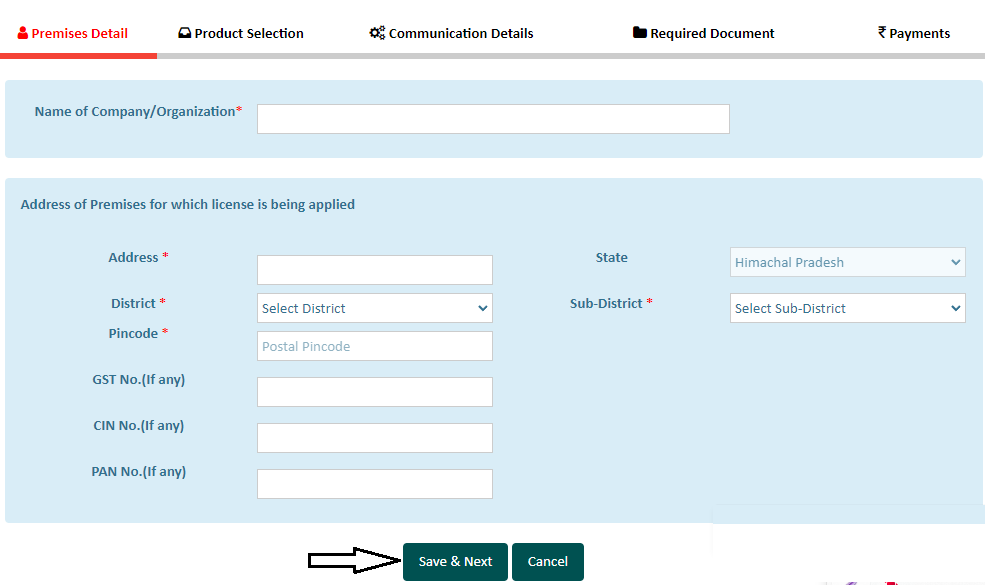Click the 'Address of Premises for which license is being applied' heading
Image resolution: width=985 pixels, height=585 pixels.
188,204
